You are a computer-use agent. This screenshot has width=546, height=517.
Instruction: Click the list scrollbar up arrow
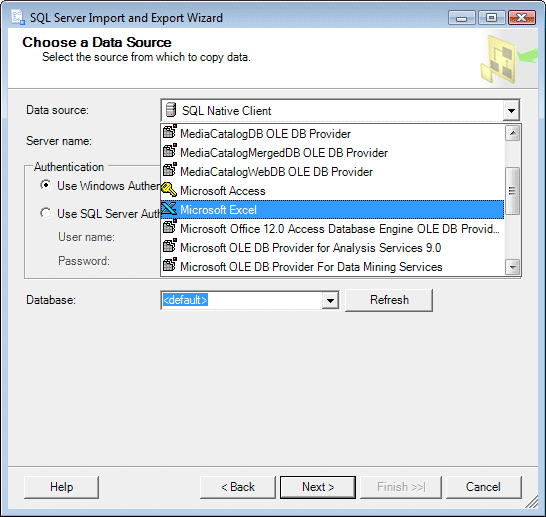tap(513, 133)
